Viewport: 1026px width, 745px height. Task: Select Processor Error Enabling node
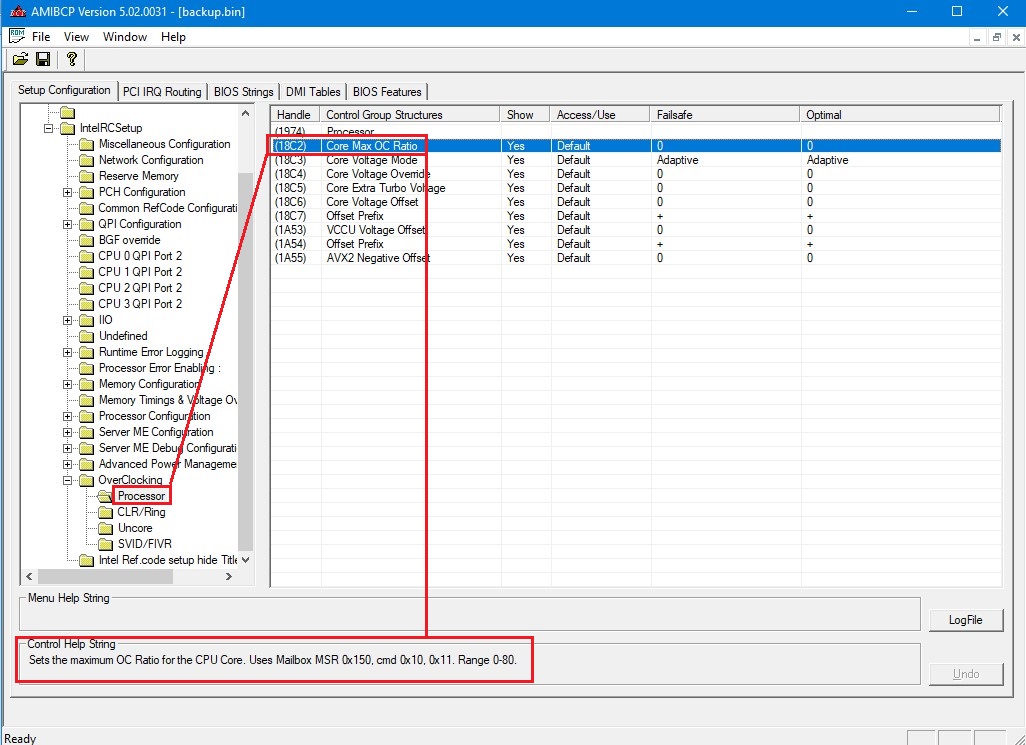pos(159,368)
